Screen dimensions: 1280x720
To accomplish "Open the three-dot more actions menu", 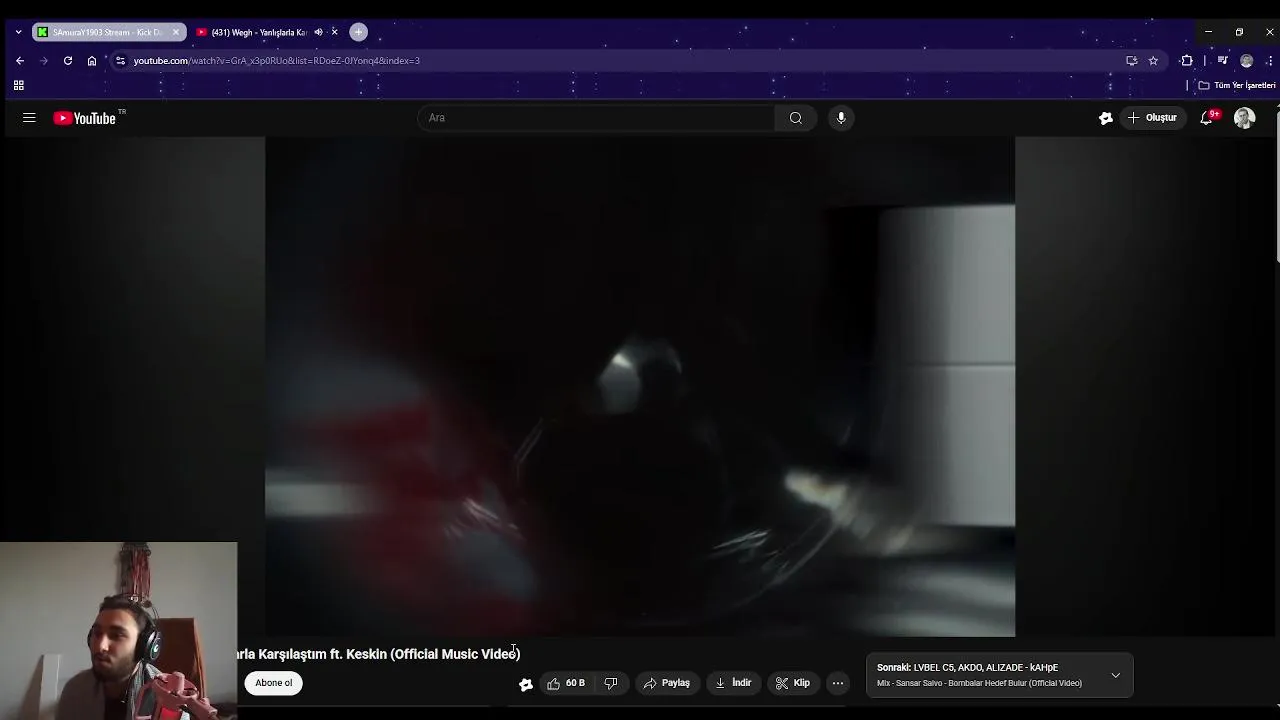I will tap(838, 683).
